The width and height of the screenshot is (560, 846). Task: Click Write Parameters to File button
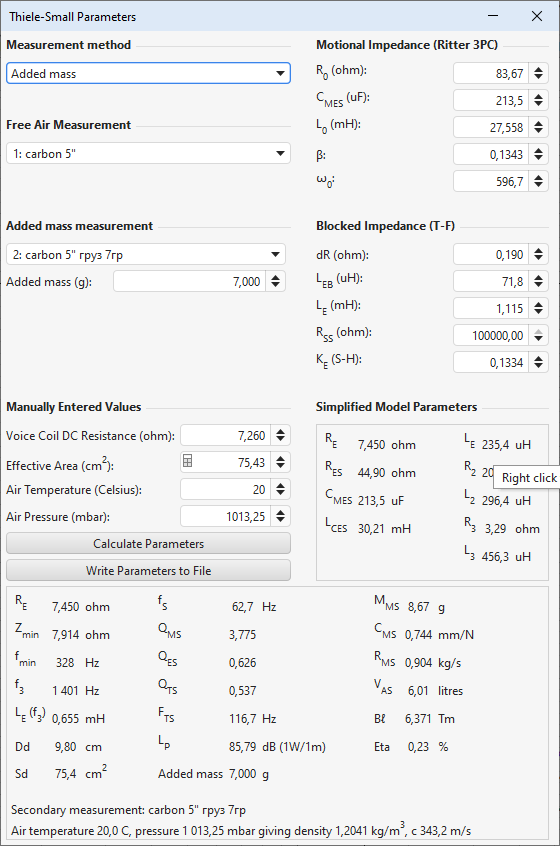tap(148, 570)
